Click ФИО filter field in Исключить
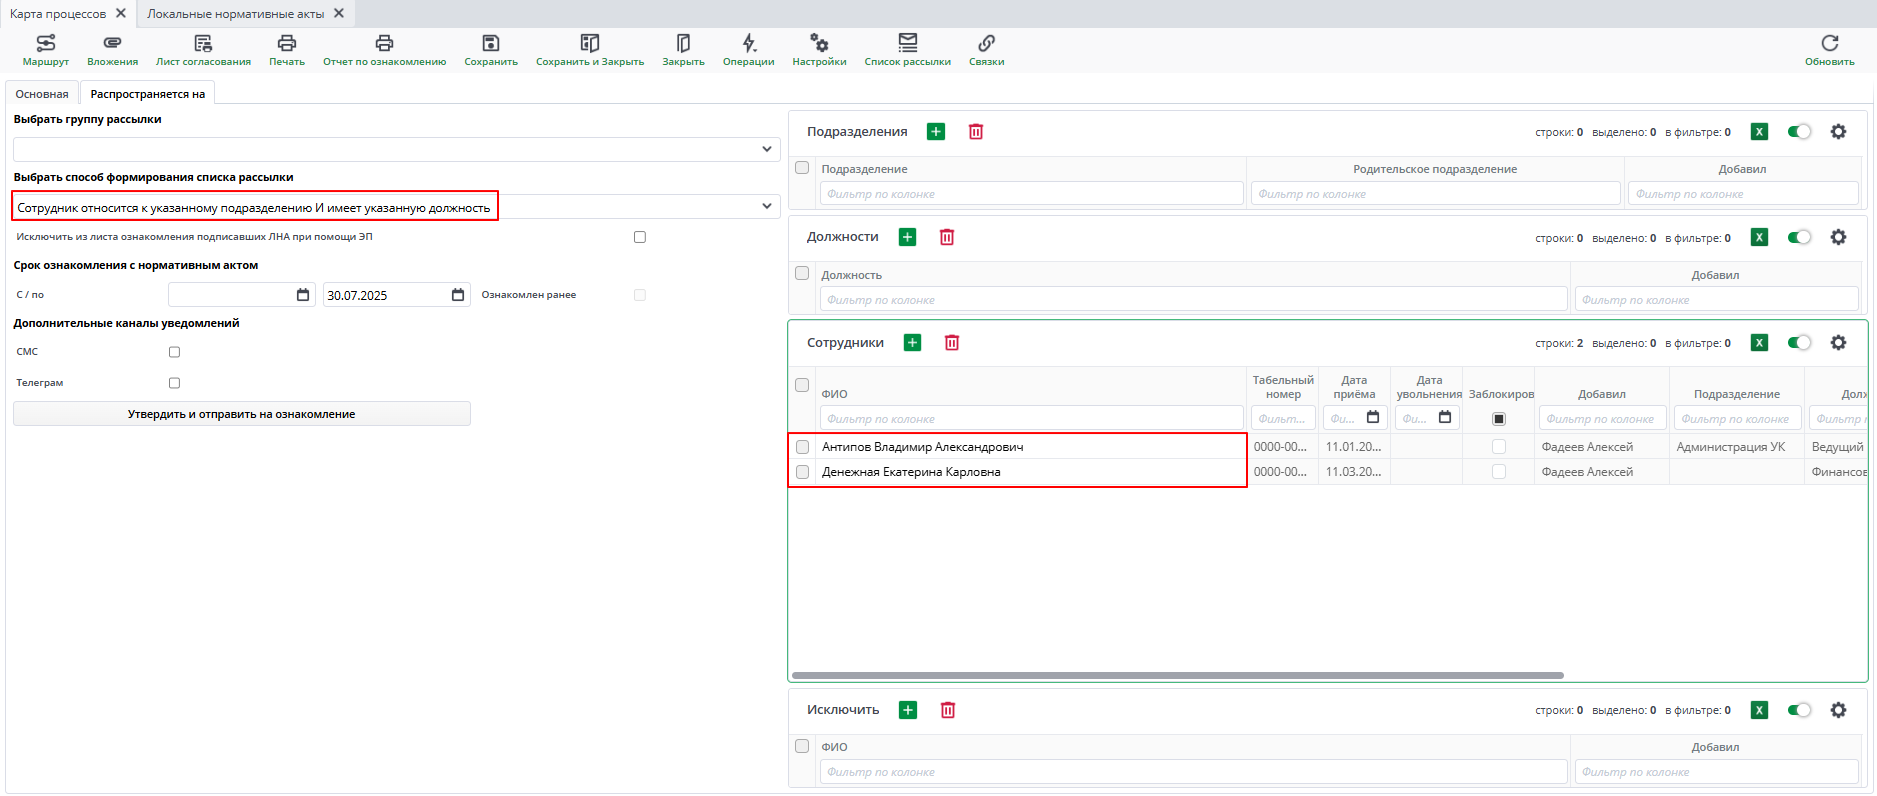 [x=1194, y=772]
